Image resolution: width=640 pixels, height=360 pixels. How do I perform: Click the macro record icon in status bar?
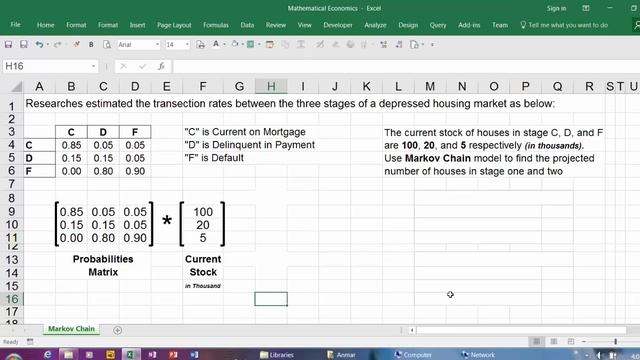[x=30, y=342]
